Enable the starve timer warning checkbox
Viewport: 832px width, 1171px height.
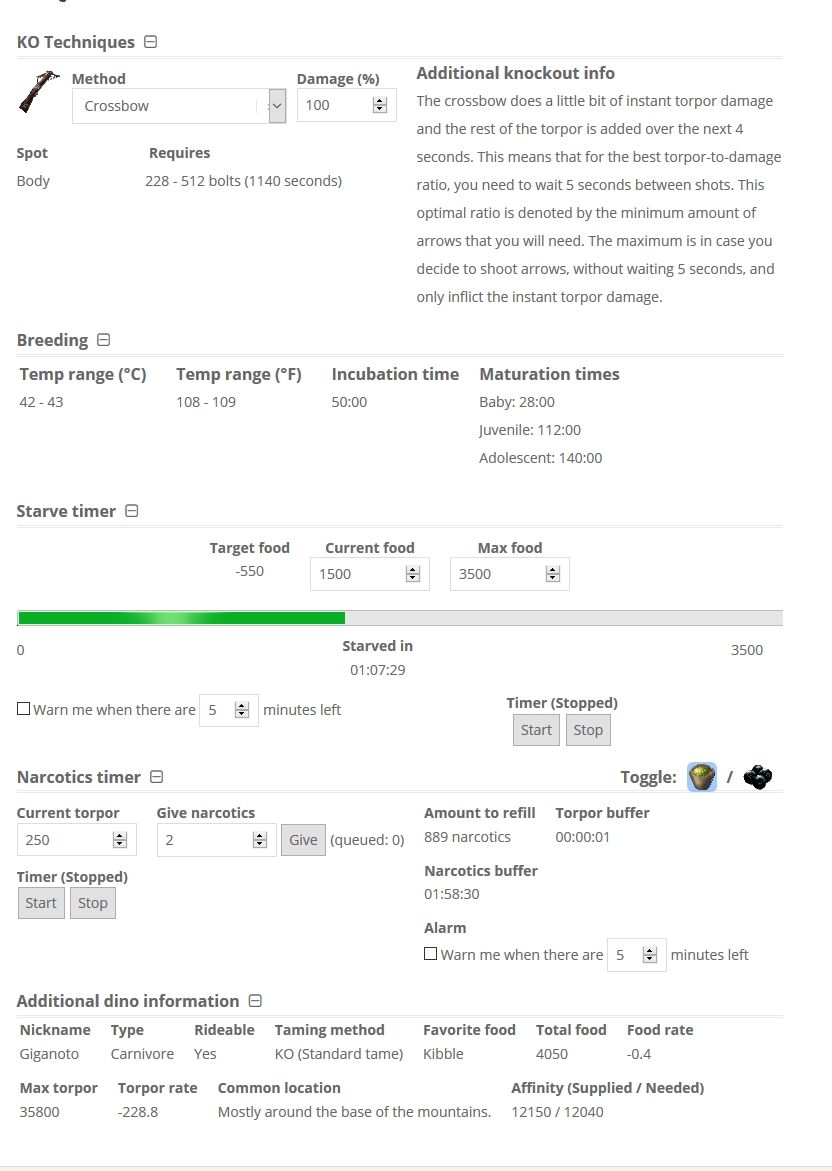coord(23,709)
